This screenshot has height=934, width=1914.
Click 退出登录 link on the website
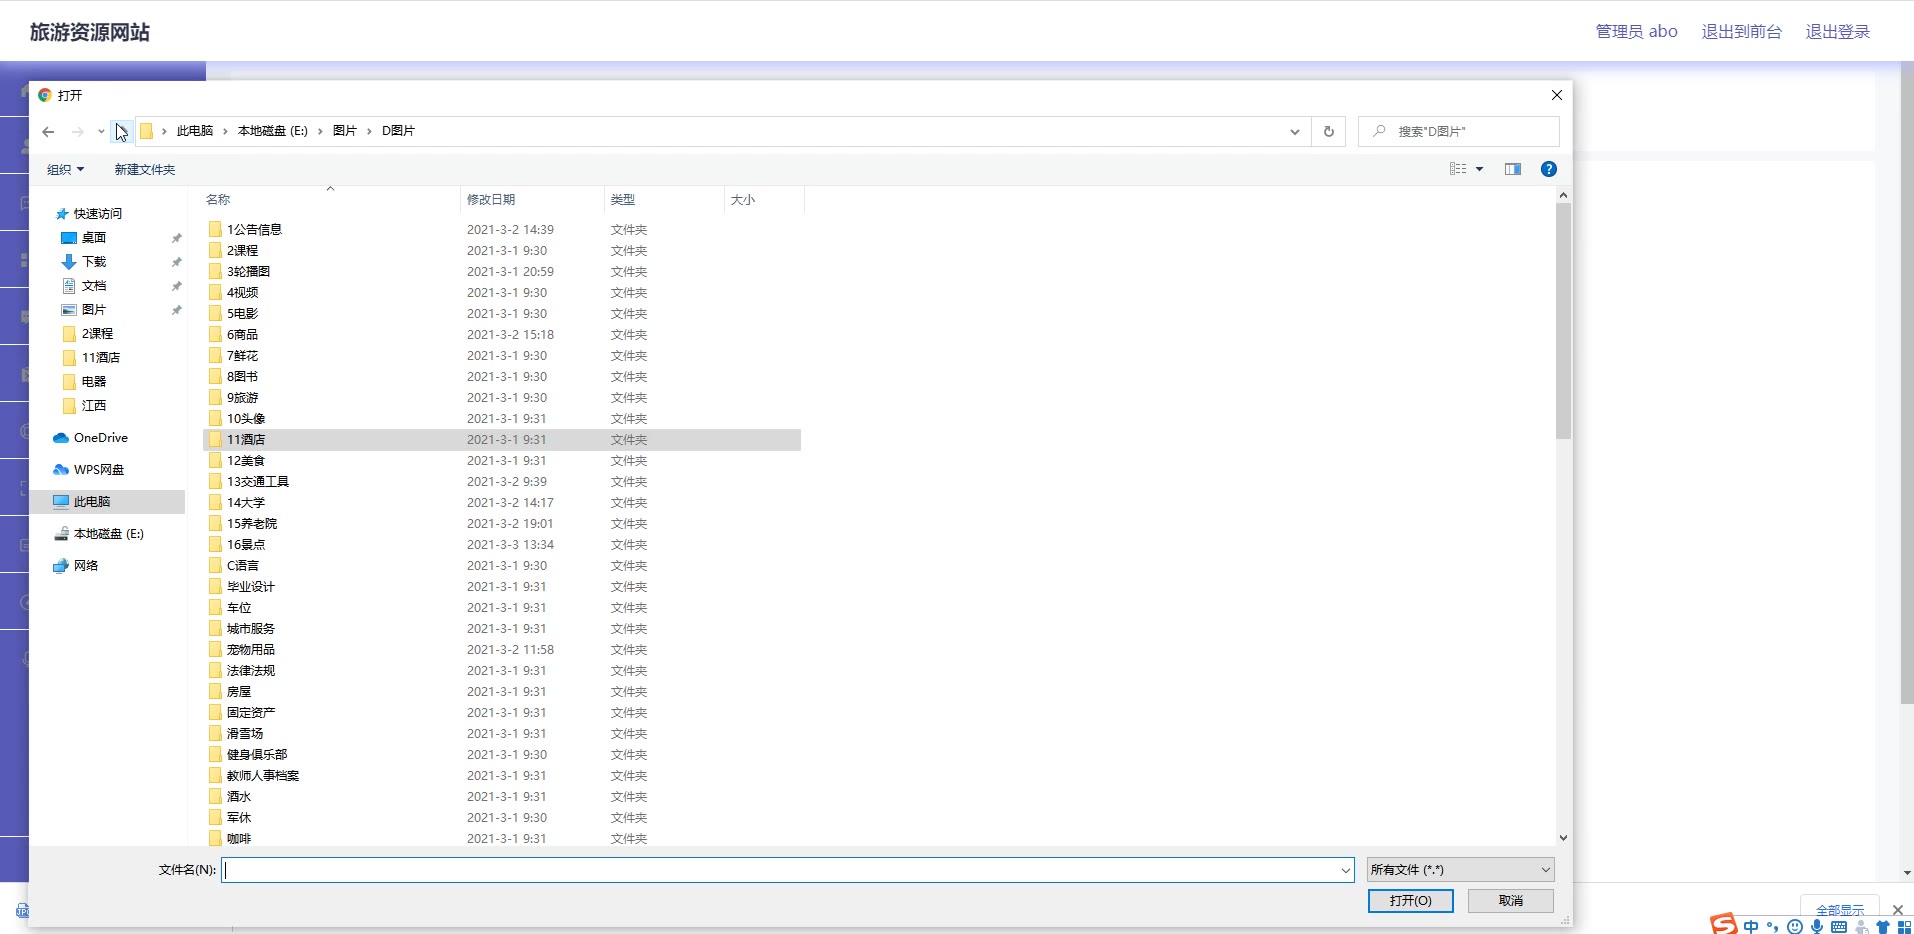(1837, 32)
